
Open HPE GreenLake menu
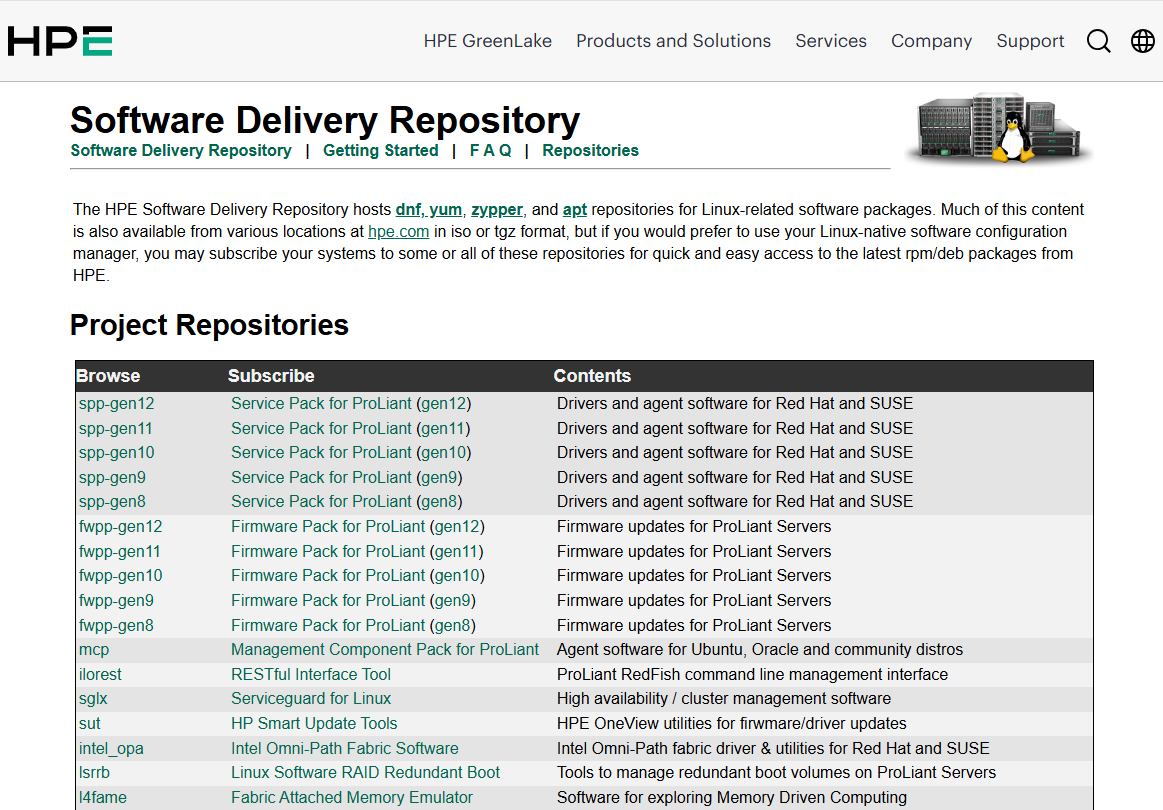(487, 41)
